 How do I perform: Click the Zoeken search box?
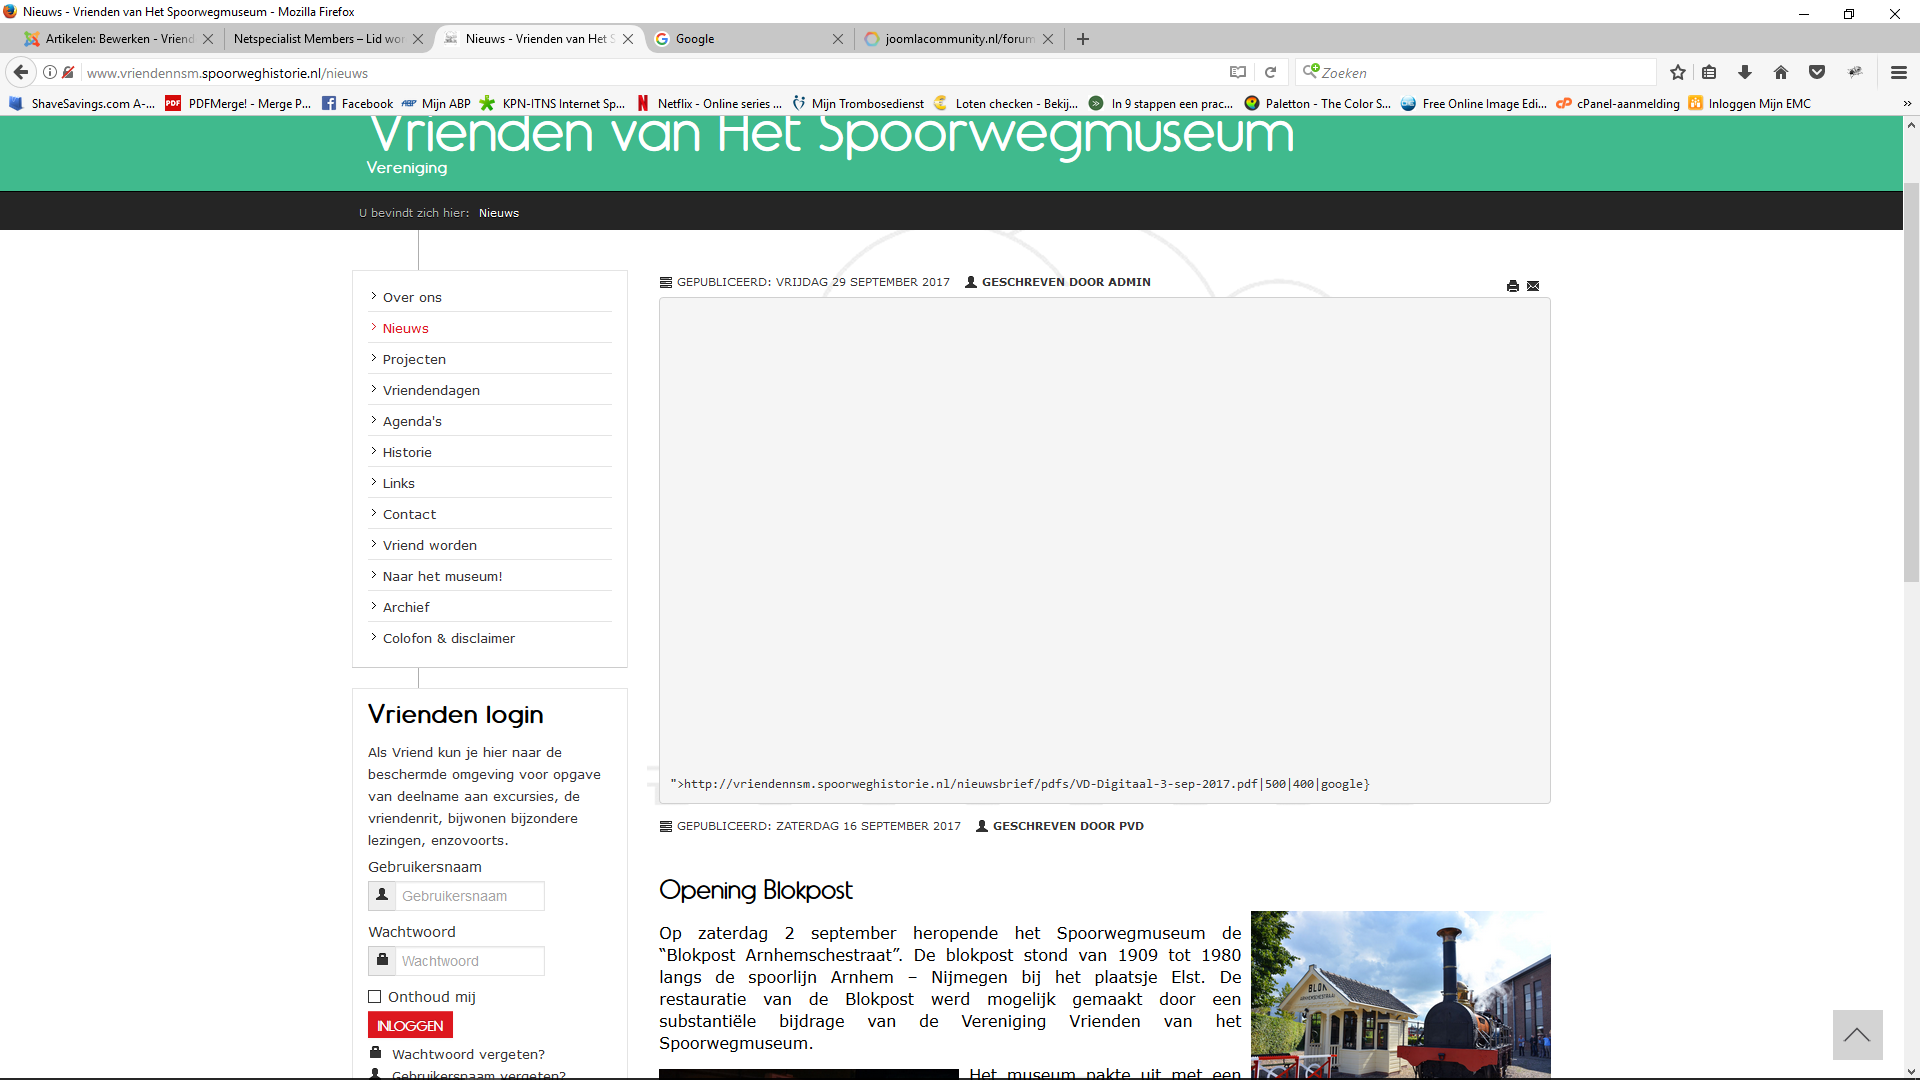[1478, 72]
